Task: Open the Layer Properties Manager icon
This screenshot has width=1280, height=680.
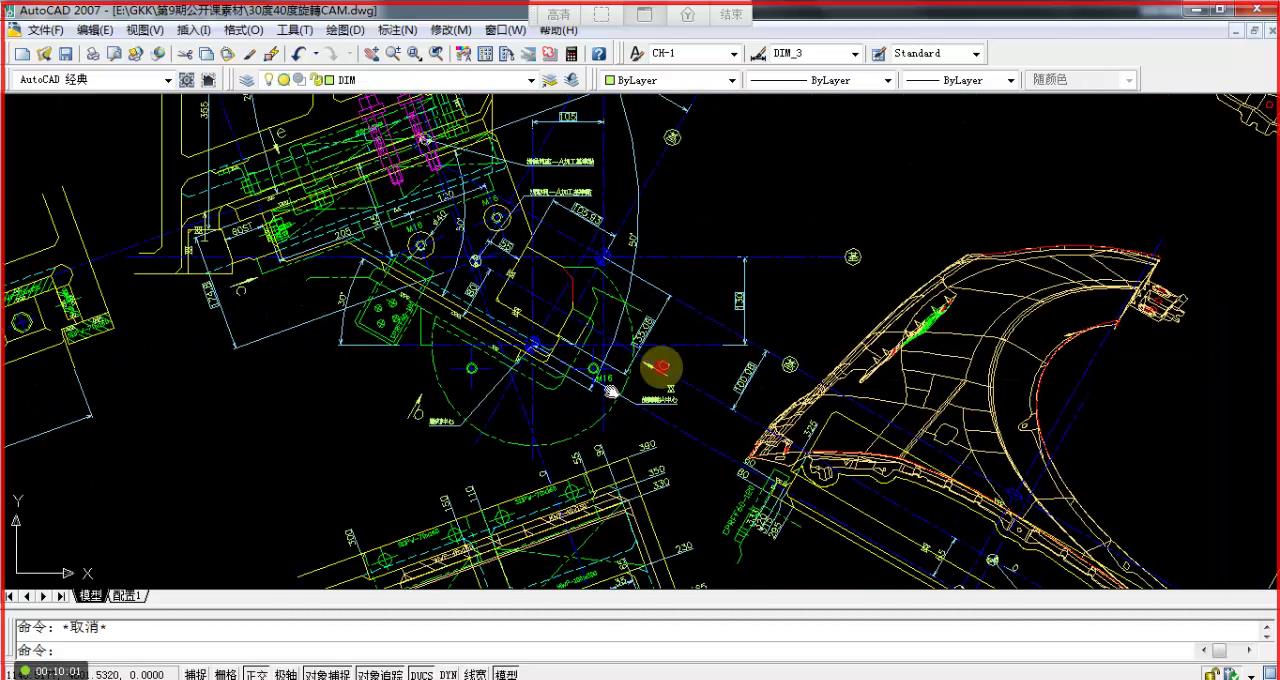Action: tap(247, 80)
